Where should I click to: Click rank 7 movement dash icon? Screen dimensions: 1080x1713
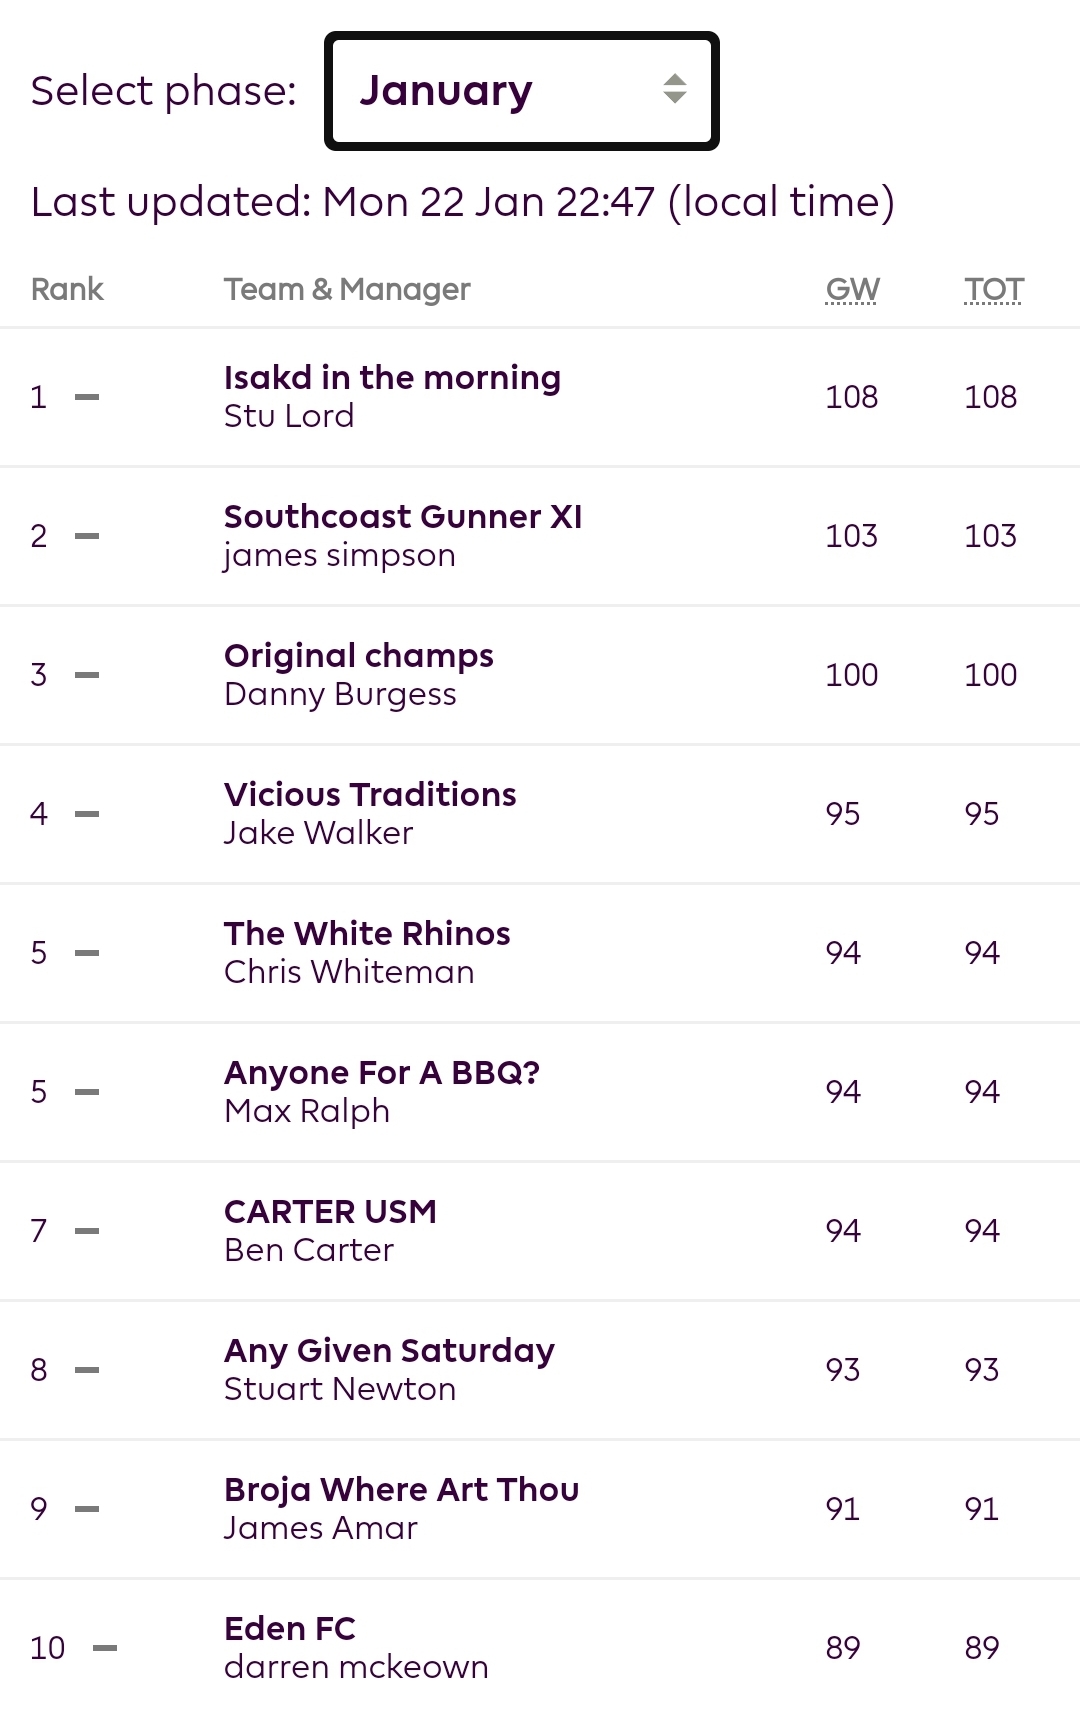[87, 1232]
